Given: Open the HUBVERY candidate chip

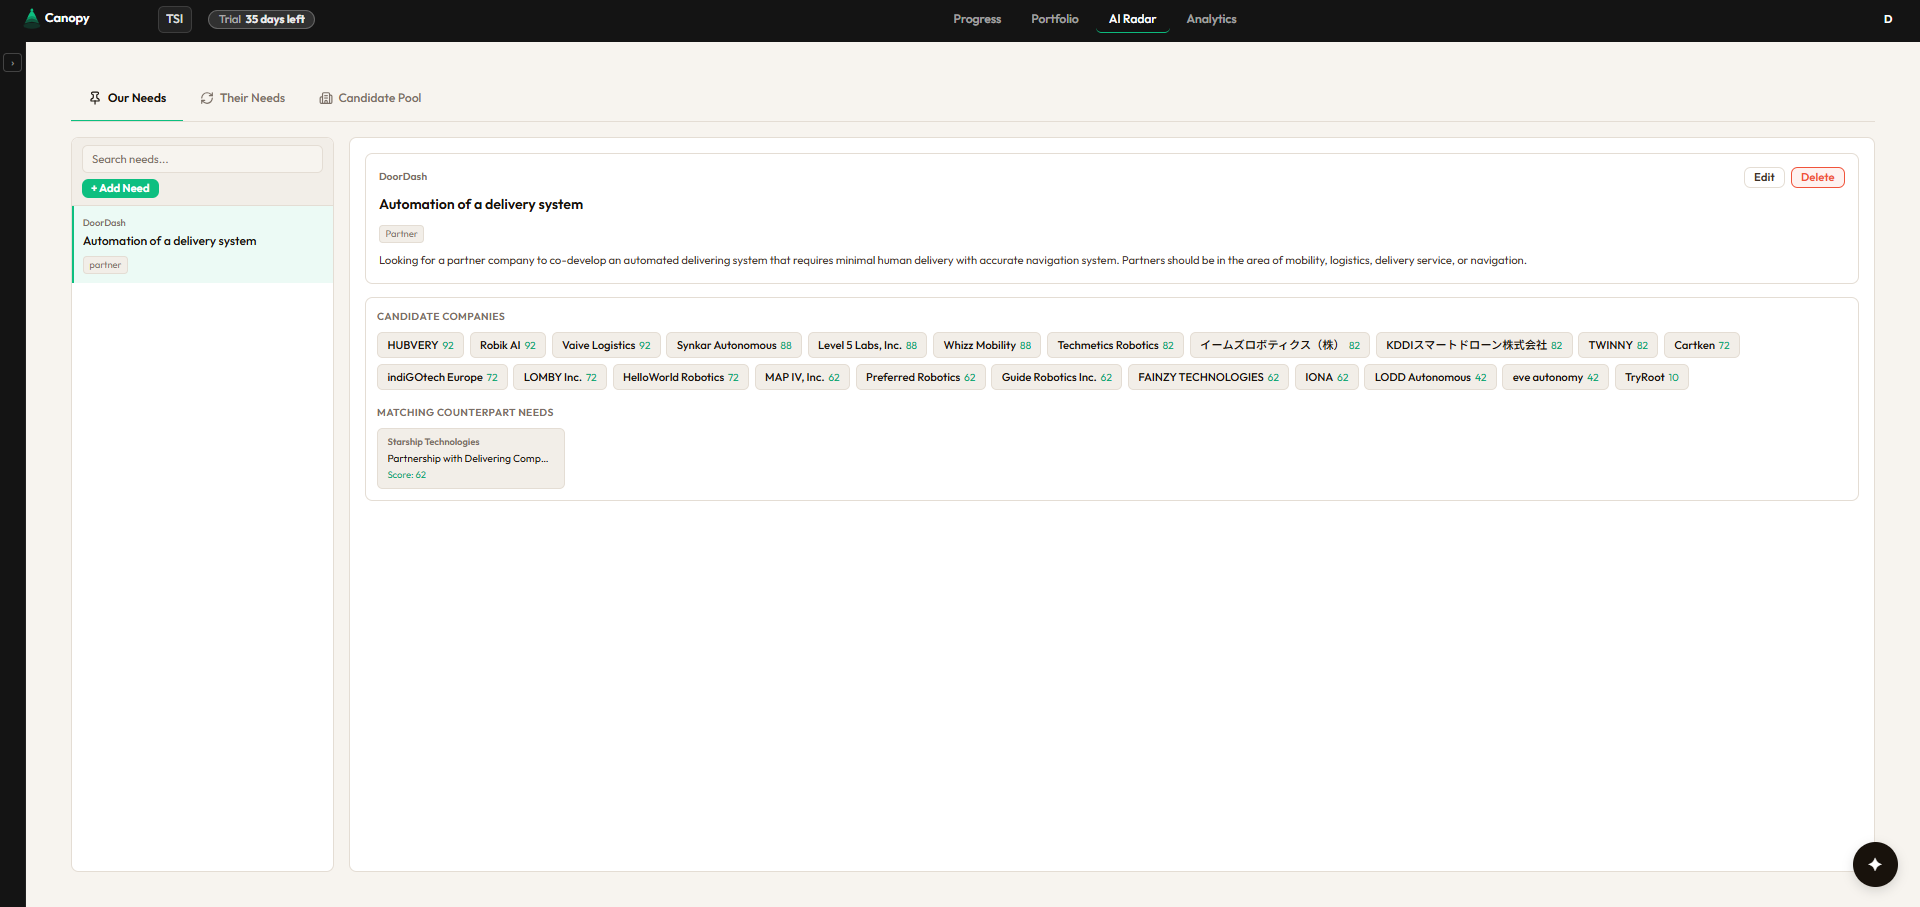Looking at the screenshot, I should click(x=420, y=345).
